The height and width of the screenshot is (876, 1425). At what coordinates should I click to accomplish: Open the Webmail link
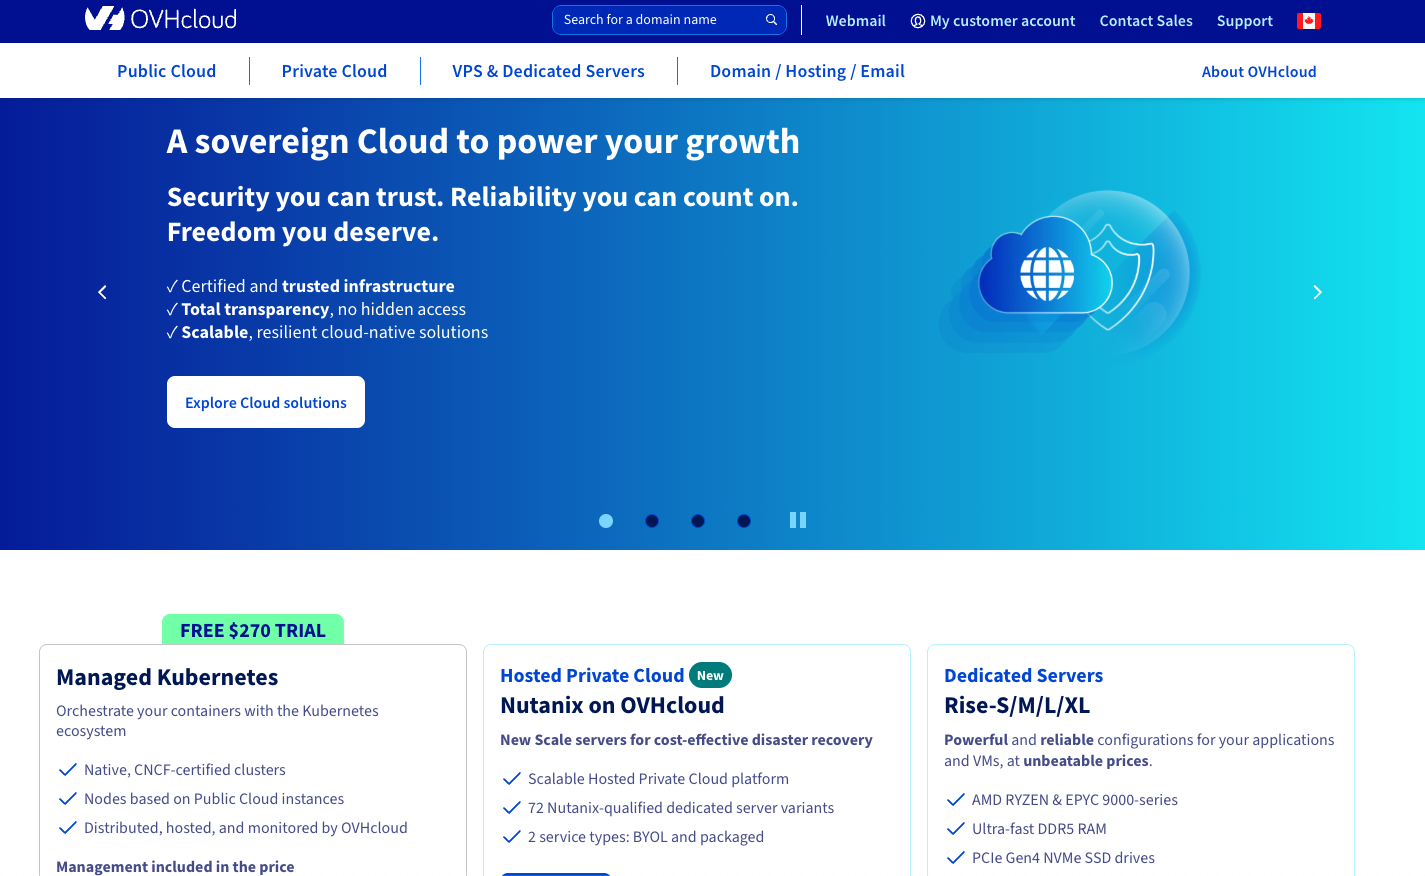click(855, 21)
